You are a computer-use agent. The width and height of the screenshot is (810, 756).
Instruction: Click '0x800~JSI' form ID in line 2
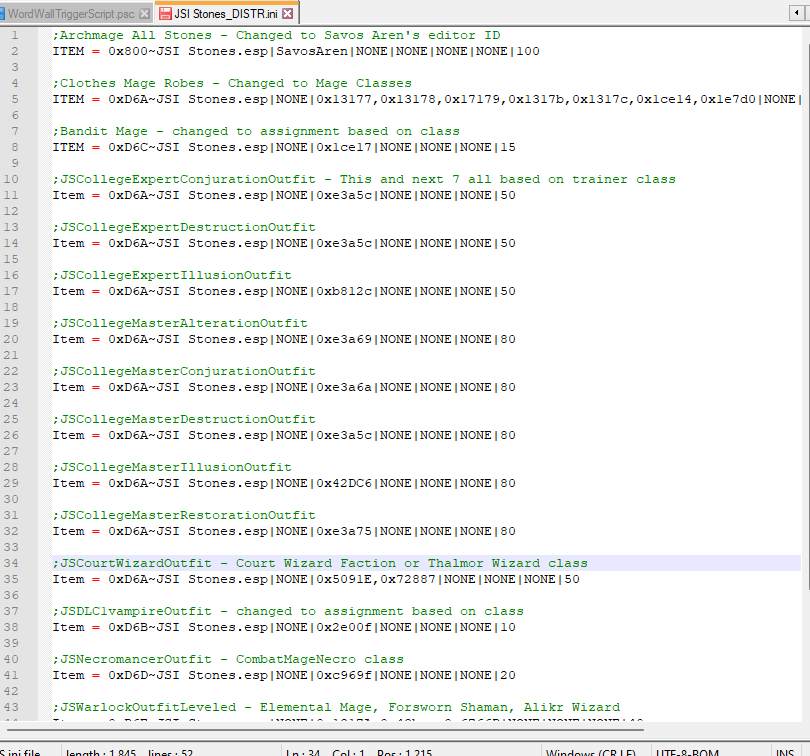pyautogui.click(x=144, y=51)
